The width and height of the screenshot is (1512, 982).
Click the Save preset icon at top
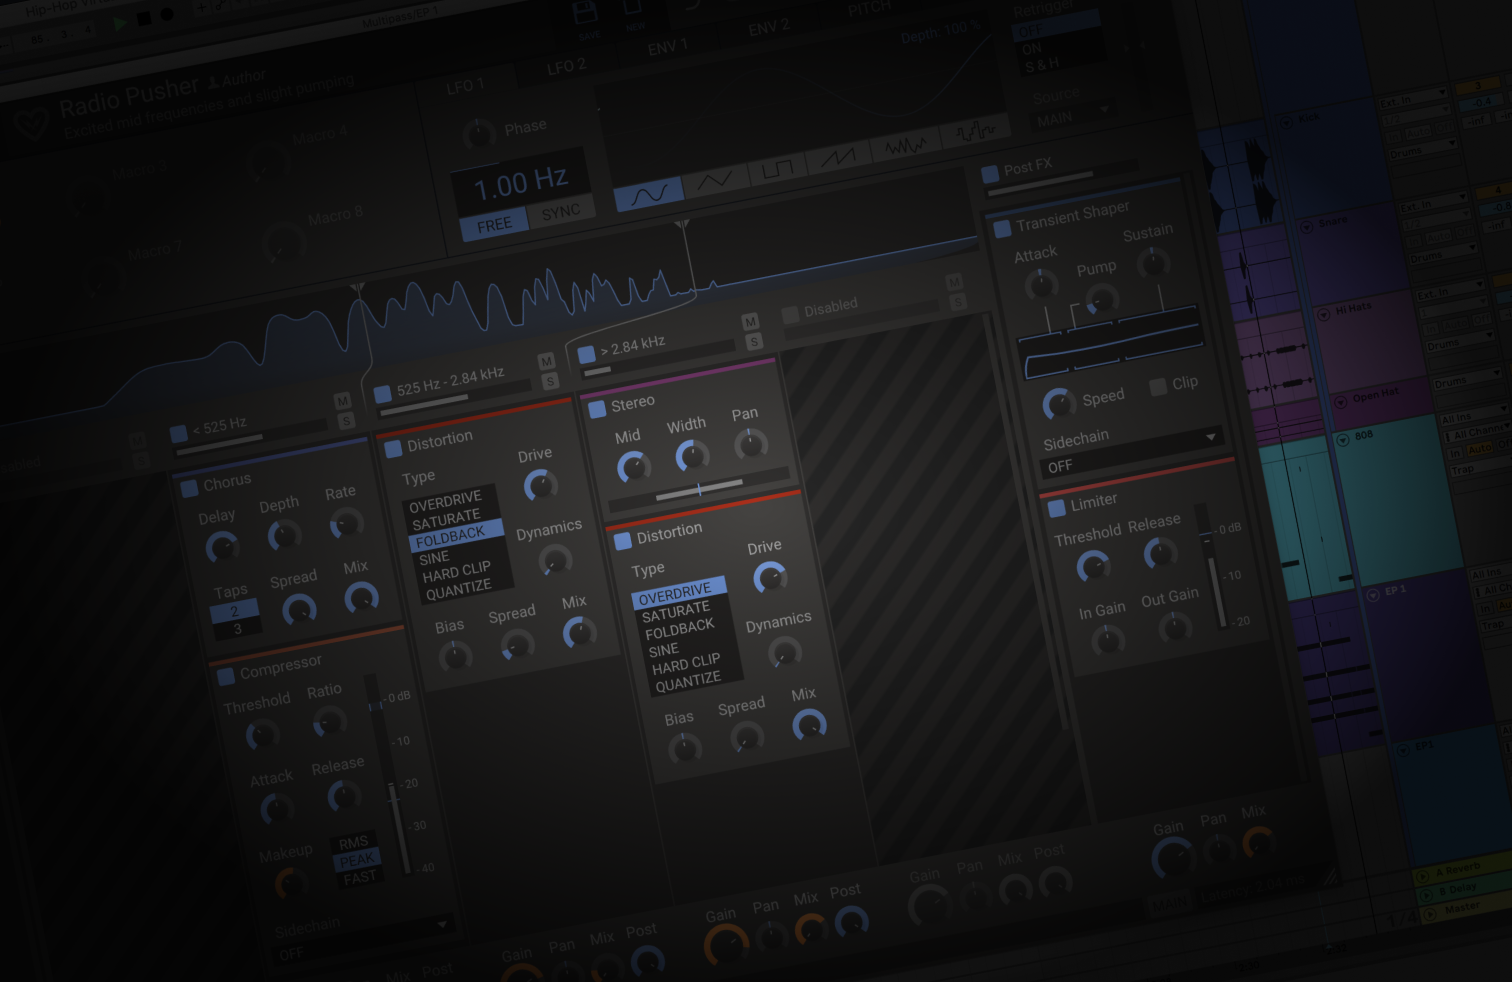click(x=584, y=12)
